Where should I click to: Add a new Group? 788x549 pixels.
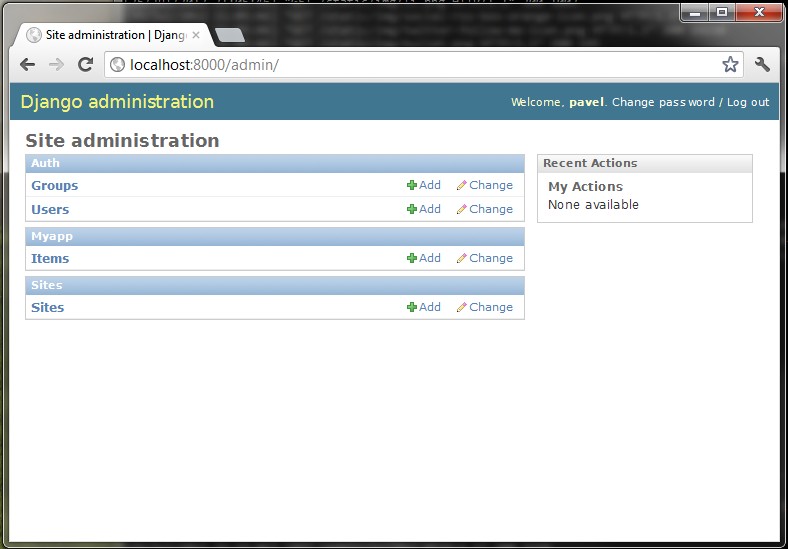pos(424,185)
